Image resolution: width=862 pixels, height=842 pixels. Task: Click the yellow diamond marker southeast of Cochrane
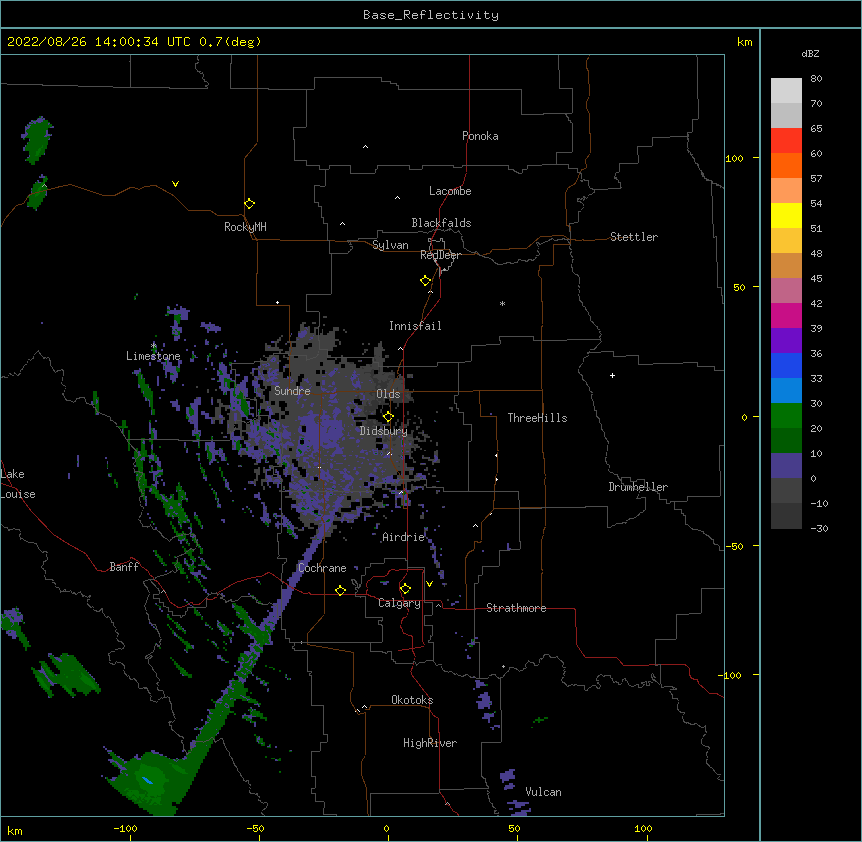340,590
